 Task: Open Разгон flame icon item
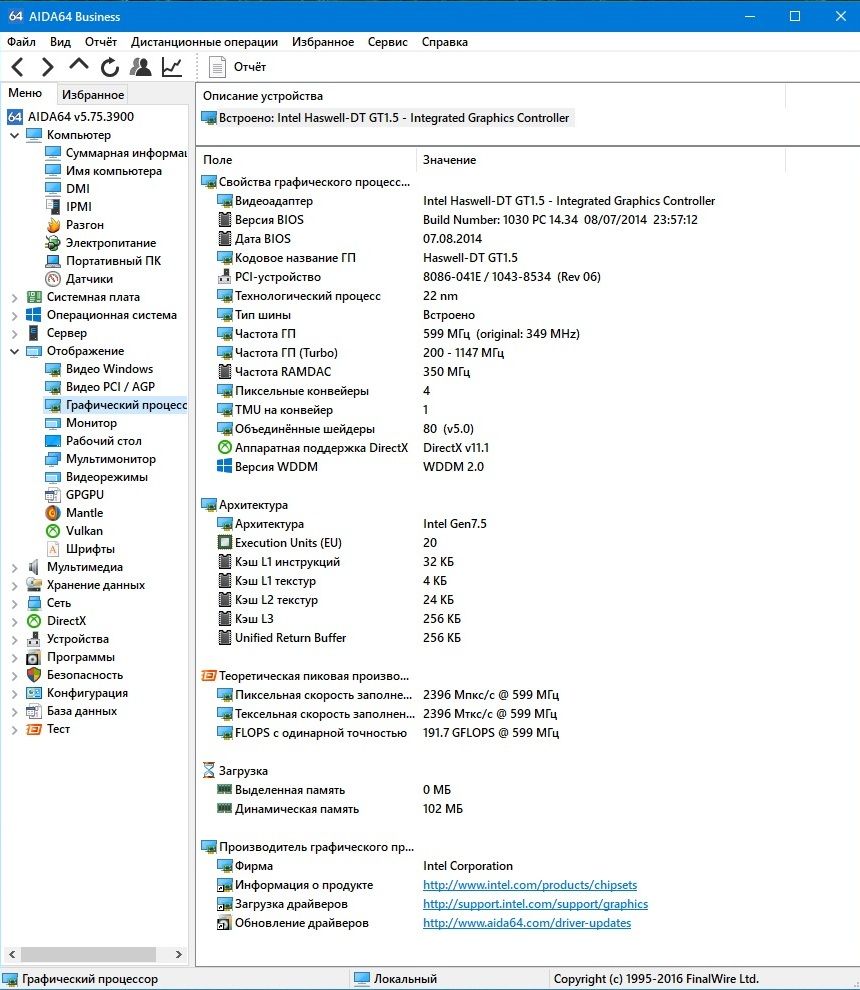tap(75, 225)
